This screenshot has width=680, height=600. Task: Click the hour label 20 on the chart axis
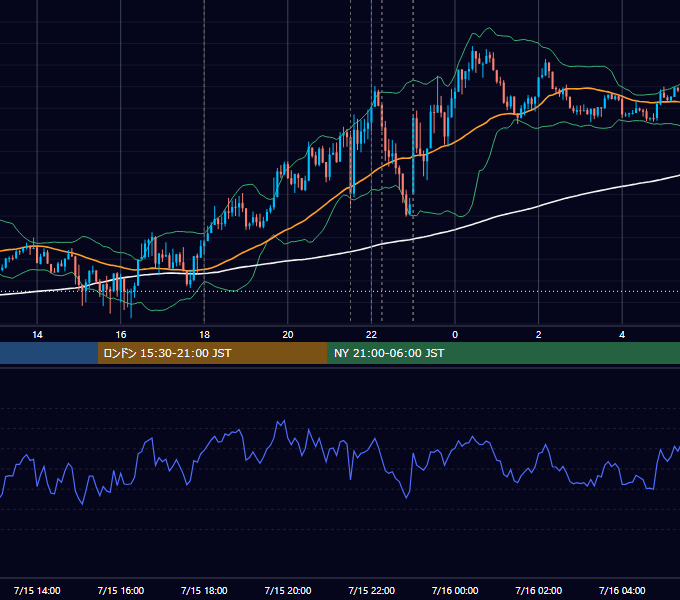tap(288, 335)
